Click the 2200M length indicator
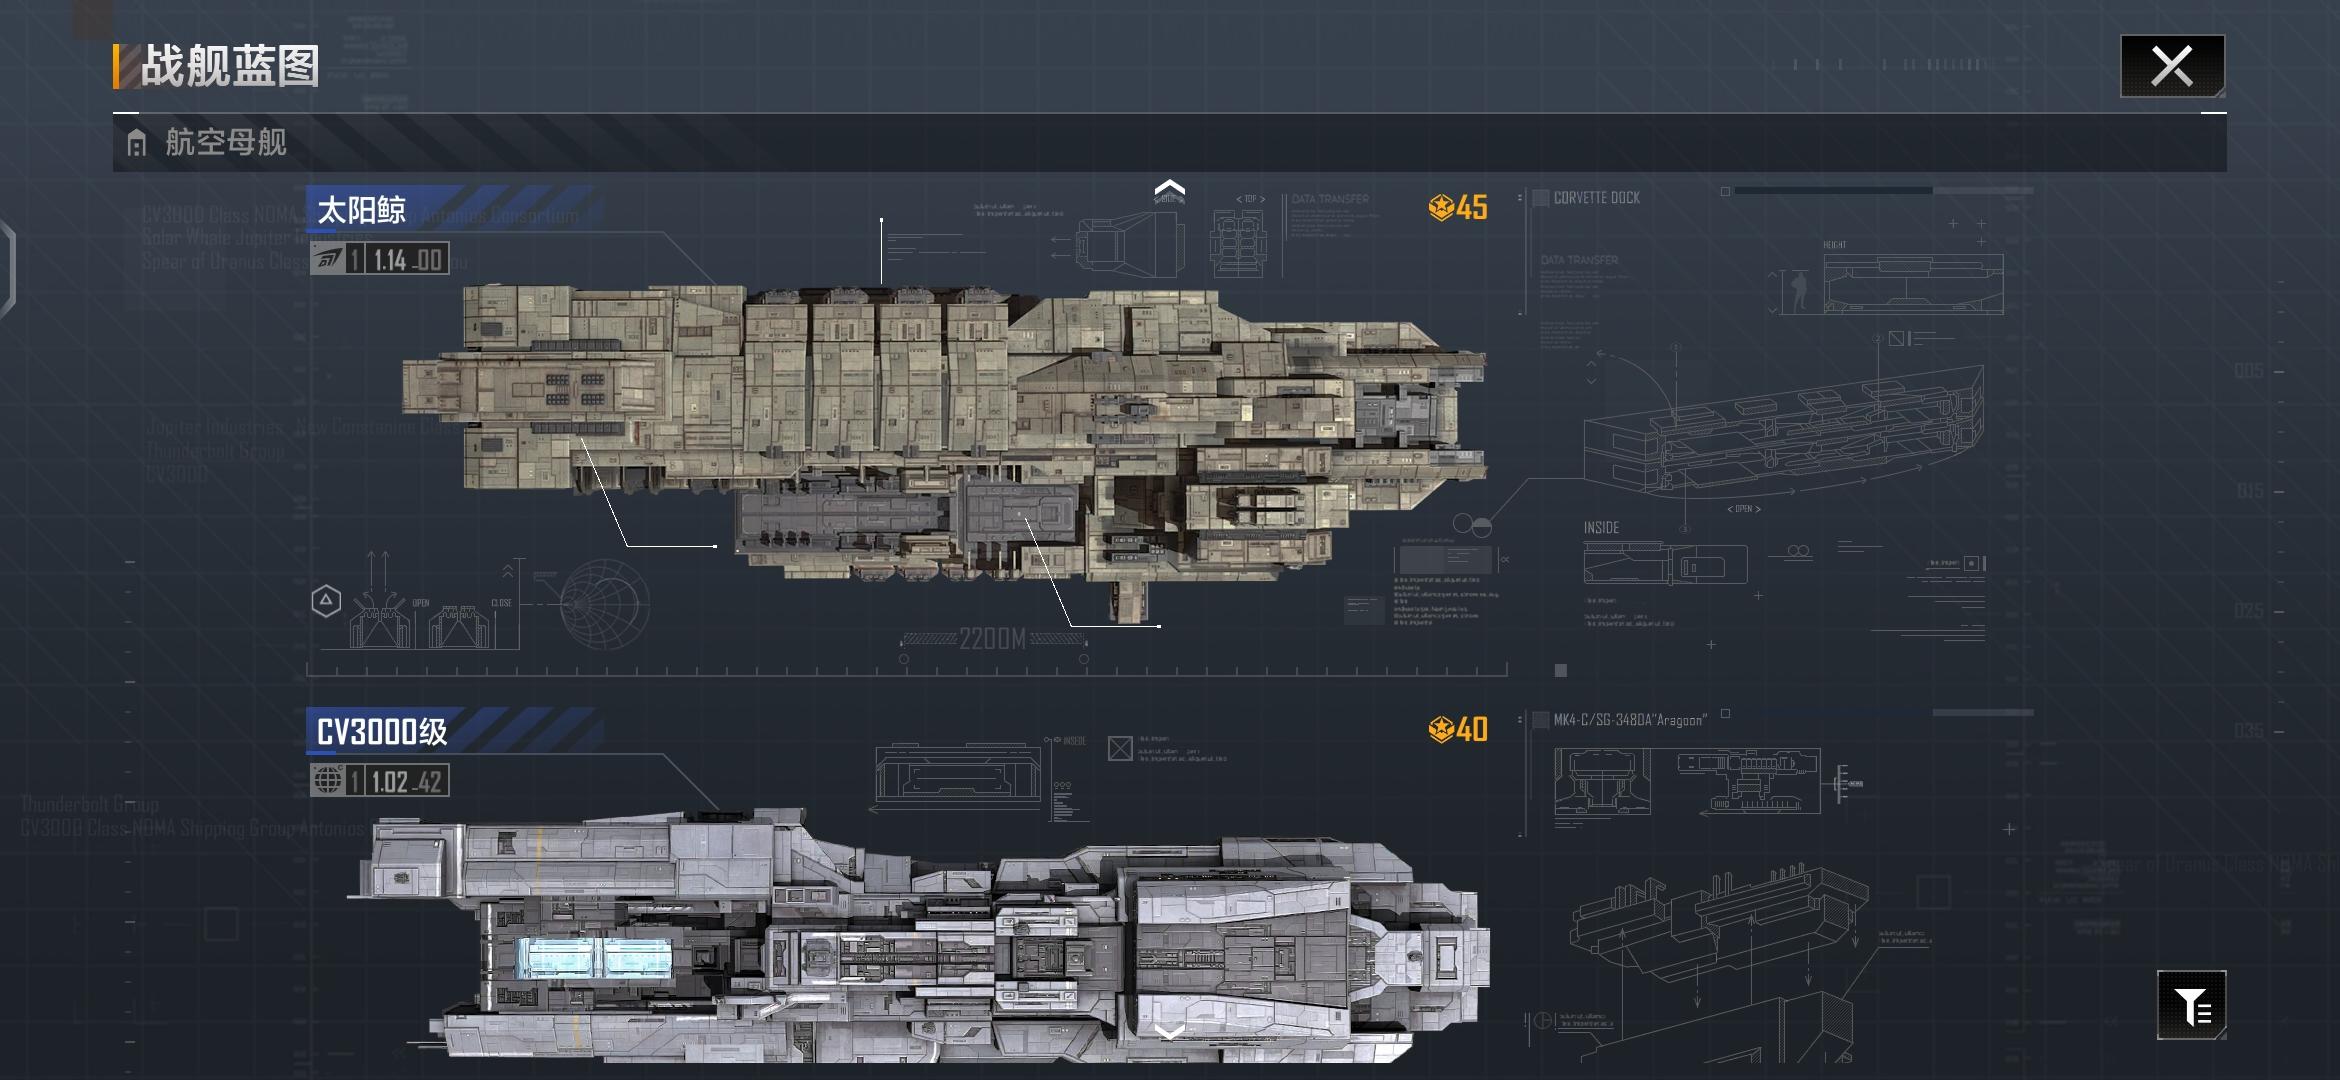Screen dimensions: 2340x1080 point(992,639)
